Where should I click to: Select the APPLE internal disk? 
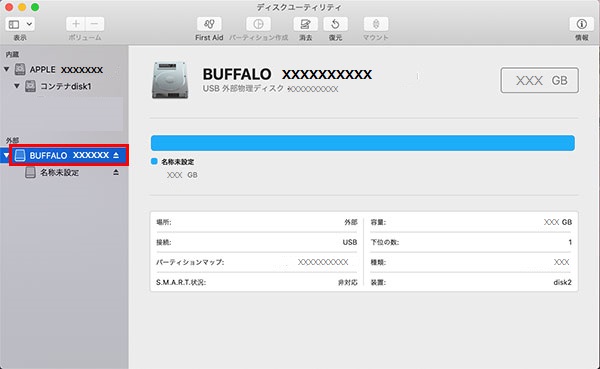click(x=59, y=69)
